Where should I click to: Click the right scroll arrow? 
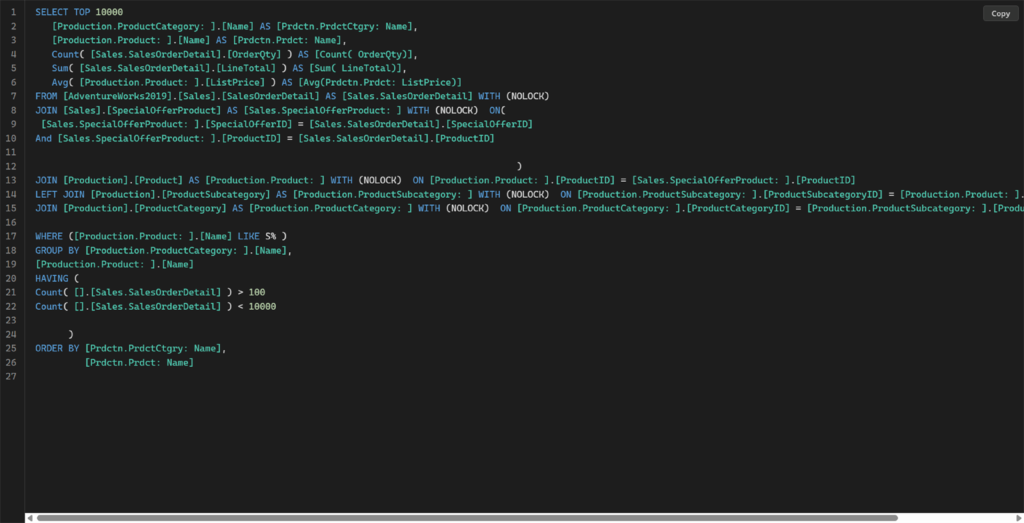[x=1019, y=518]
